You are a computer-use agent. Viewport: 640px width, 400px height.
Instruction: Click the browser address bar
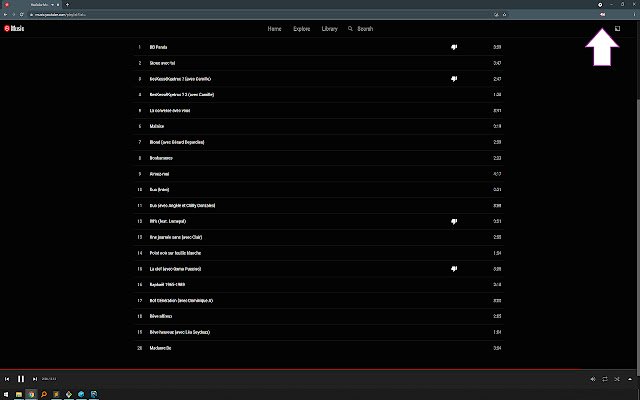[261, 14]
